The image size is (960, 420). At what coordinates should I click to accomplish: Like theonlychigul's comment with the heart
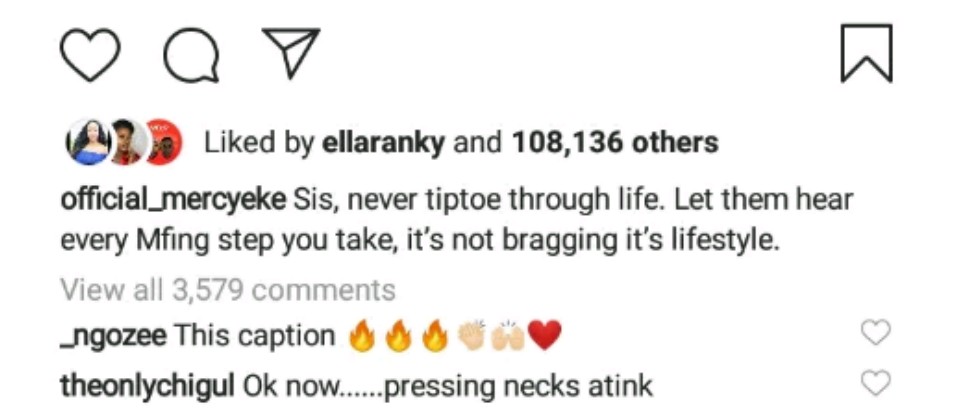[x=876, y=384]
